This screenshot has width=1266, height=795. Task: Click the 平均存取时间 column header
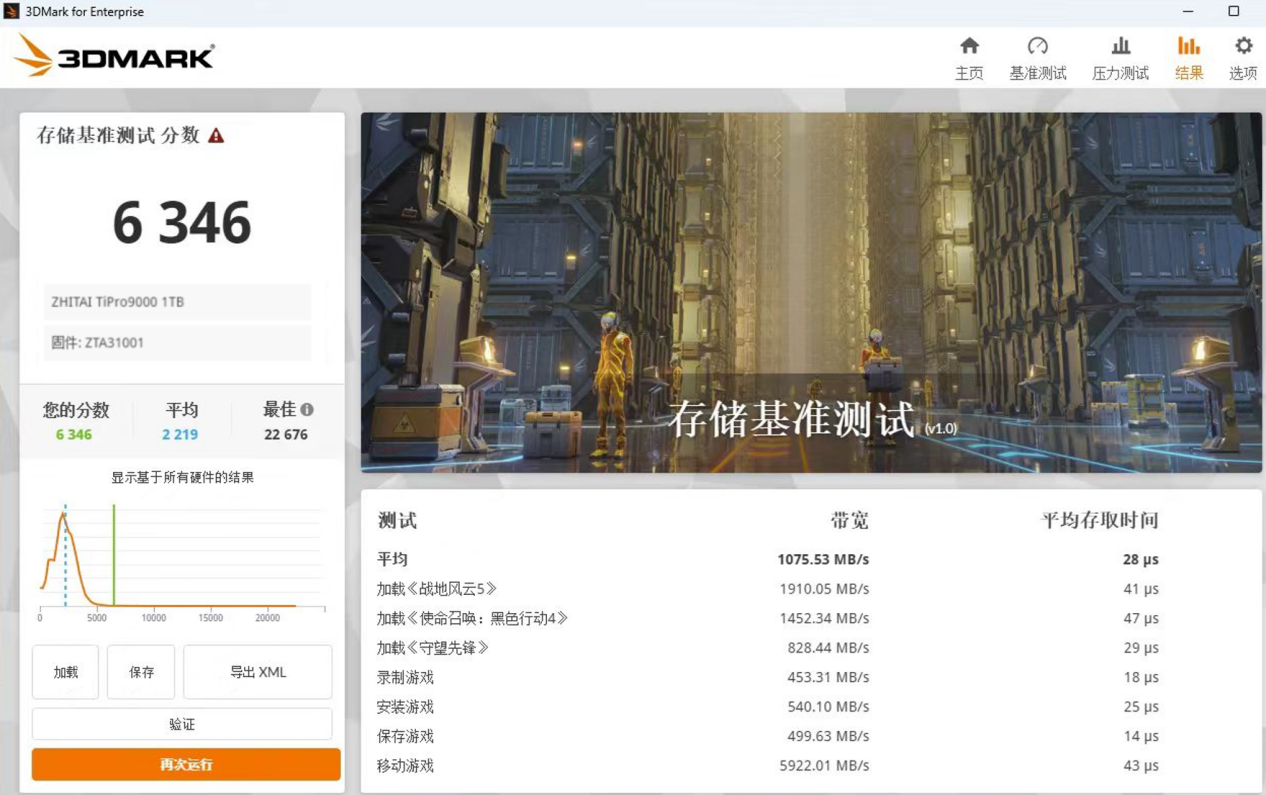click(x=1100, y=520)
